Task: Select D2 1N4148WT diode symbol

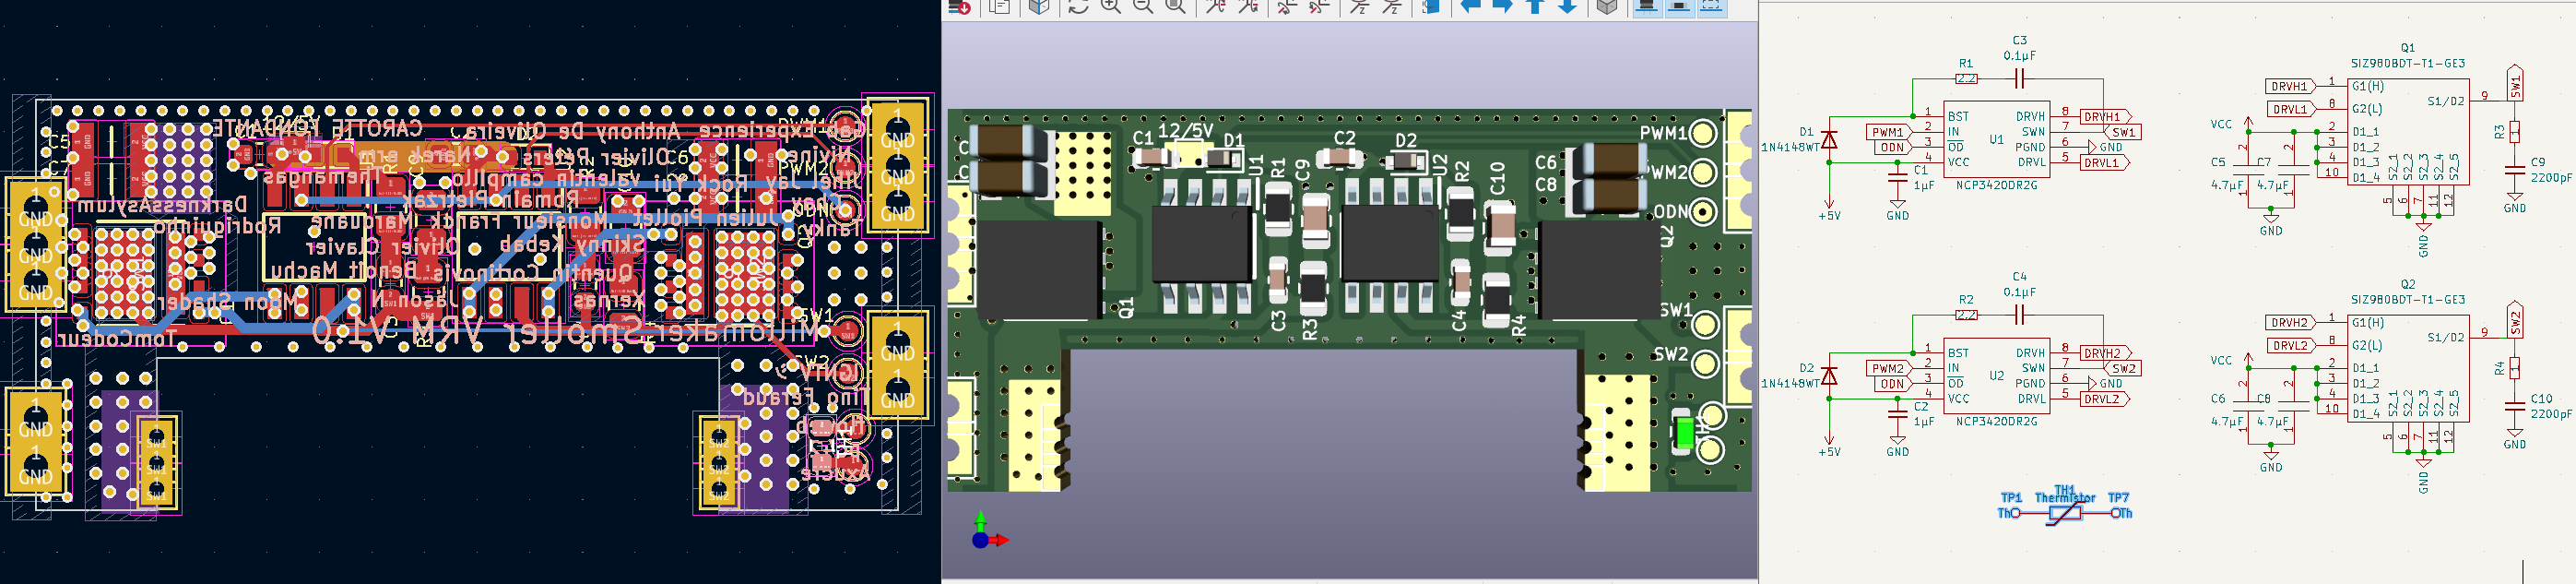Action: [1828, 375]
